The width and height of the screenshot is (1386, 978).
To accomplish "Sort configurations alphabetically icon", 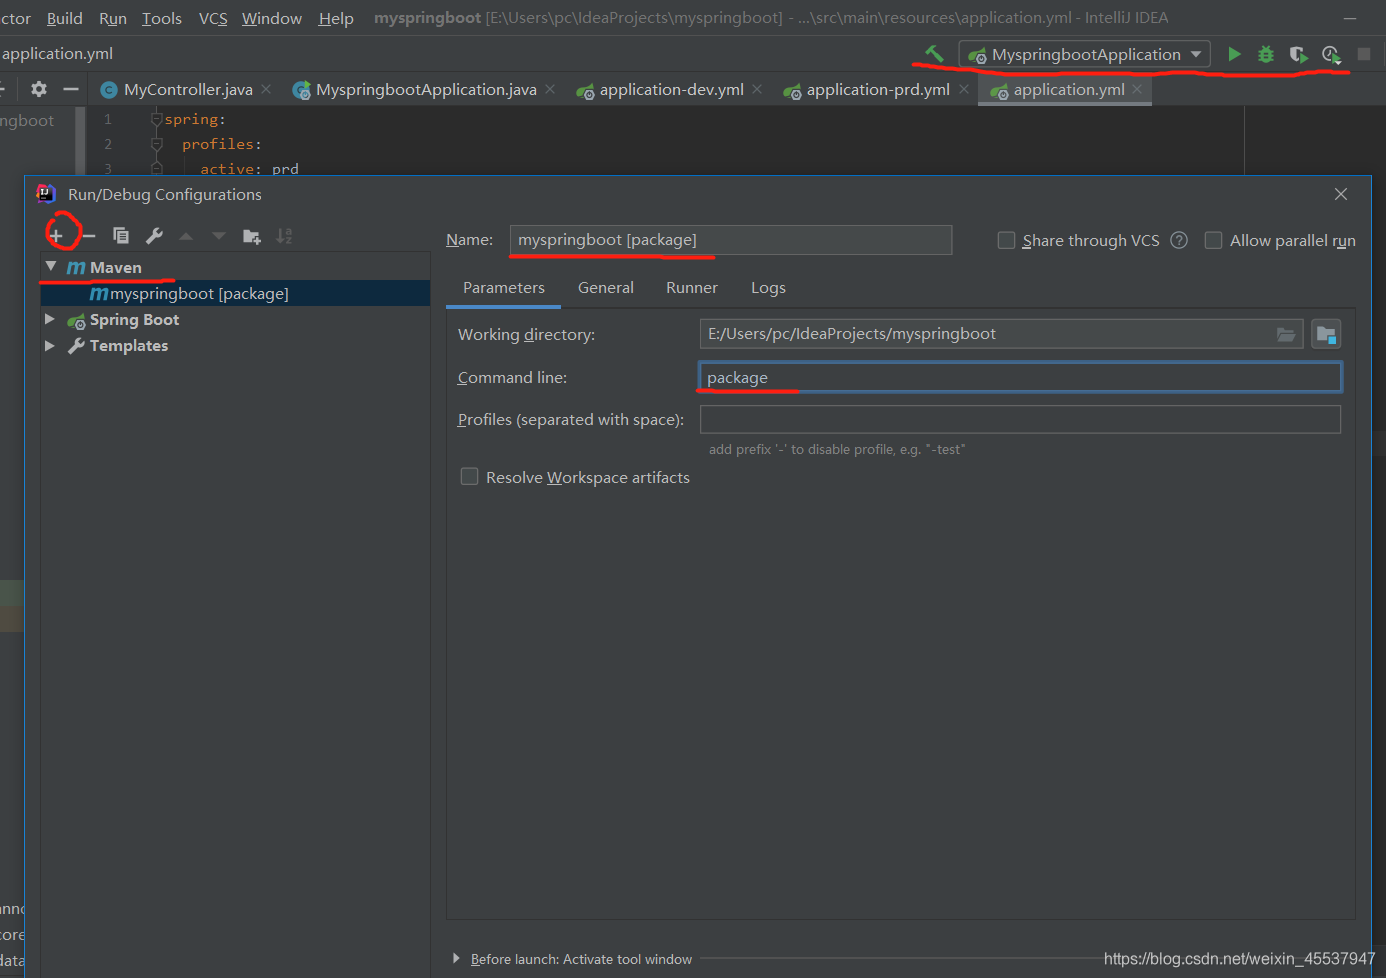I will [x=284, y=236].
